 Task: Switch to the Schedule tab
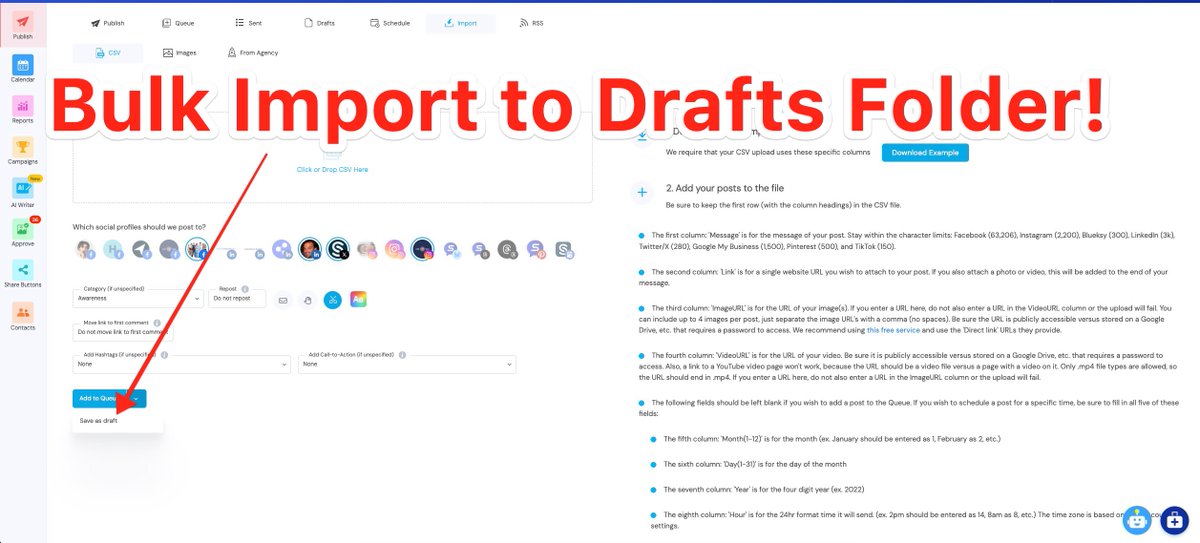[x=390, y=22]
